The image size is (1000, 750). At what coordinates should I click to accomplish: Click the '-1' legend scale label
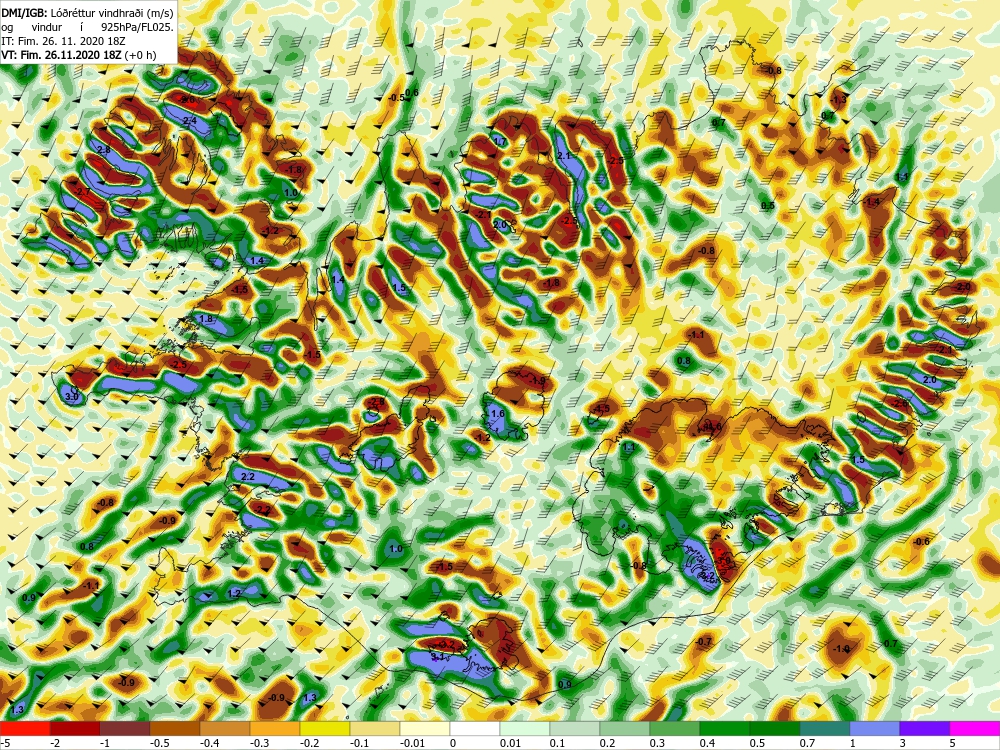pyautogui.click(x=105, y=743)
